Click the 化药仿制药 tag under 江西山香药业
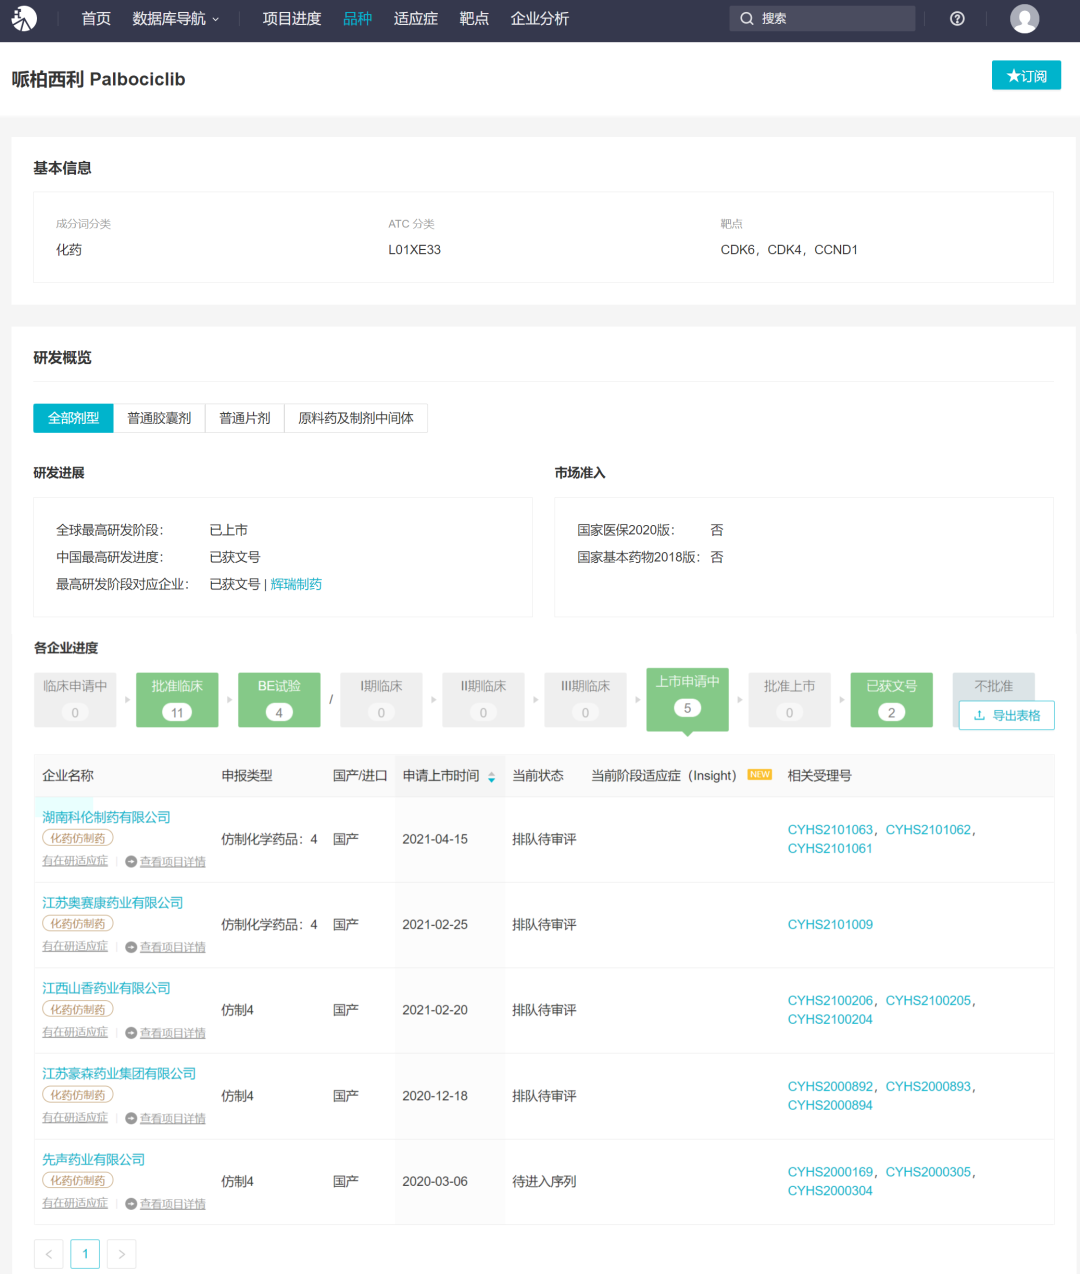Image resolution: width=1080 pixels, height=1274 pixels. click(78, 1010)
